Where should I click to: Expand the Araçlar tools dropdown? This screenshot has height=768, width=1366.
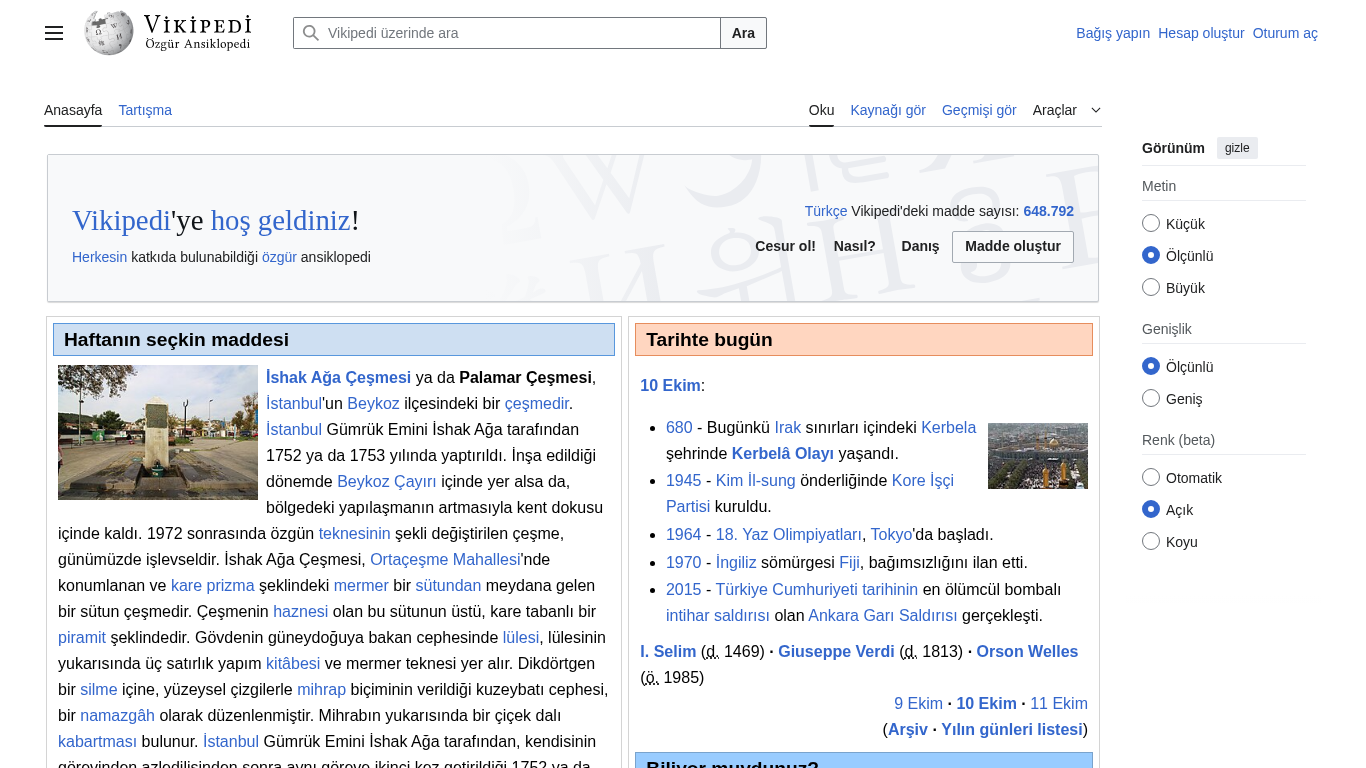coord(1066,110)
